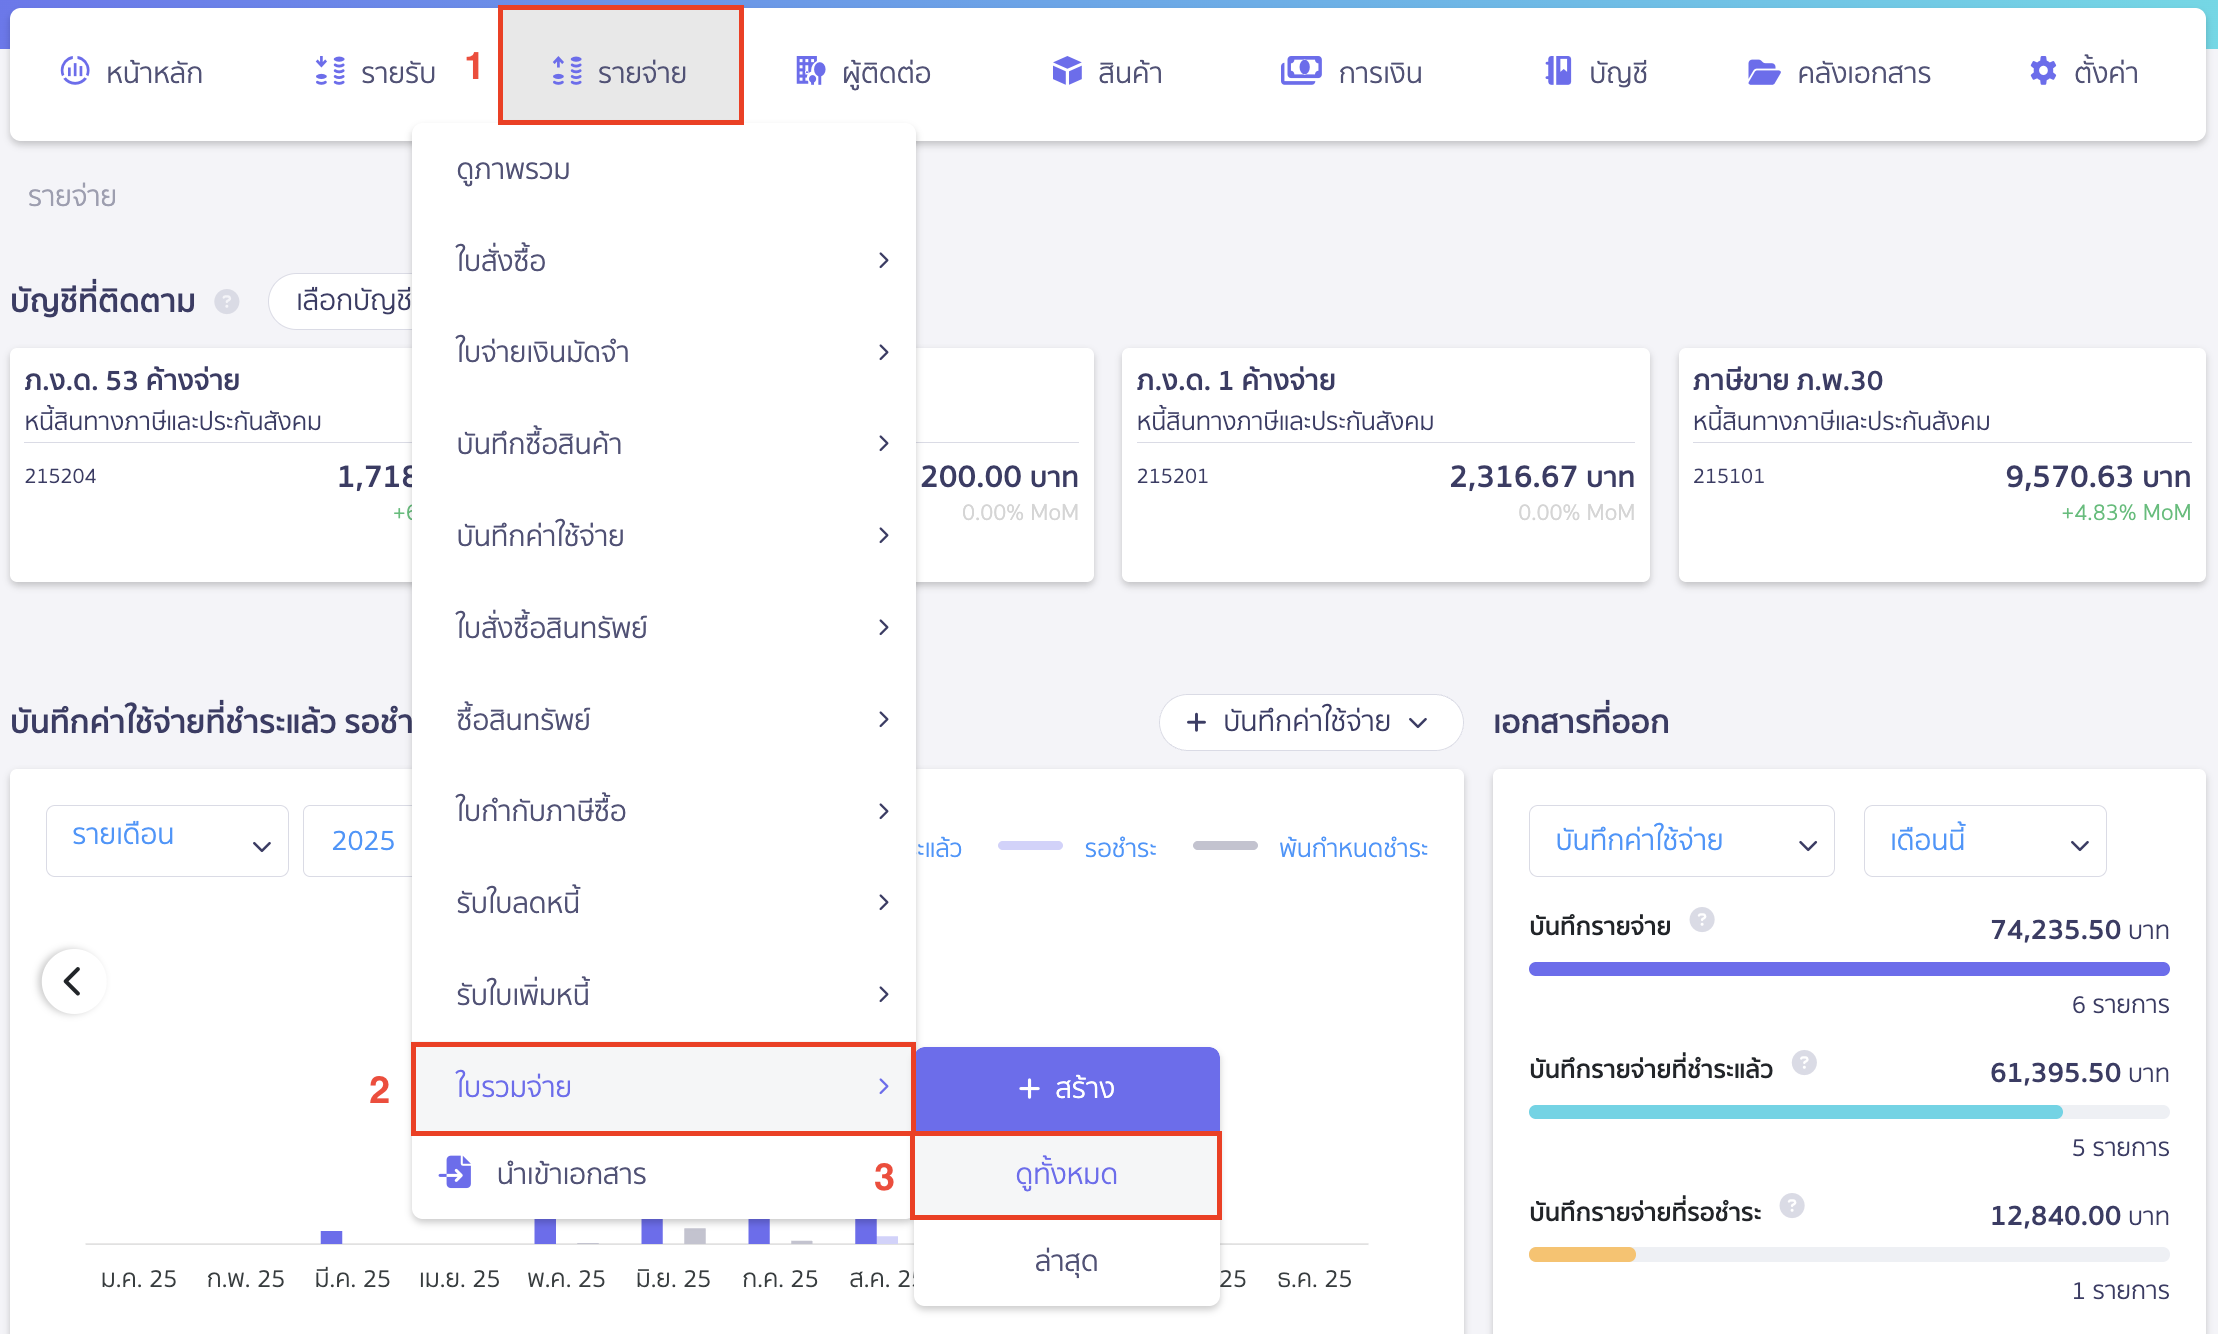Click the นำเข้าเอกสาร import file icon
This screenshot has height=1334, width=2218.
pos(457,1172)
